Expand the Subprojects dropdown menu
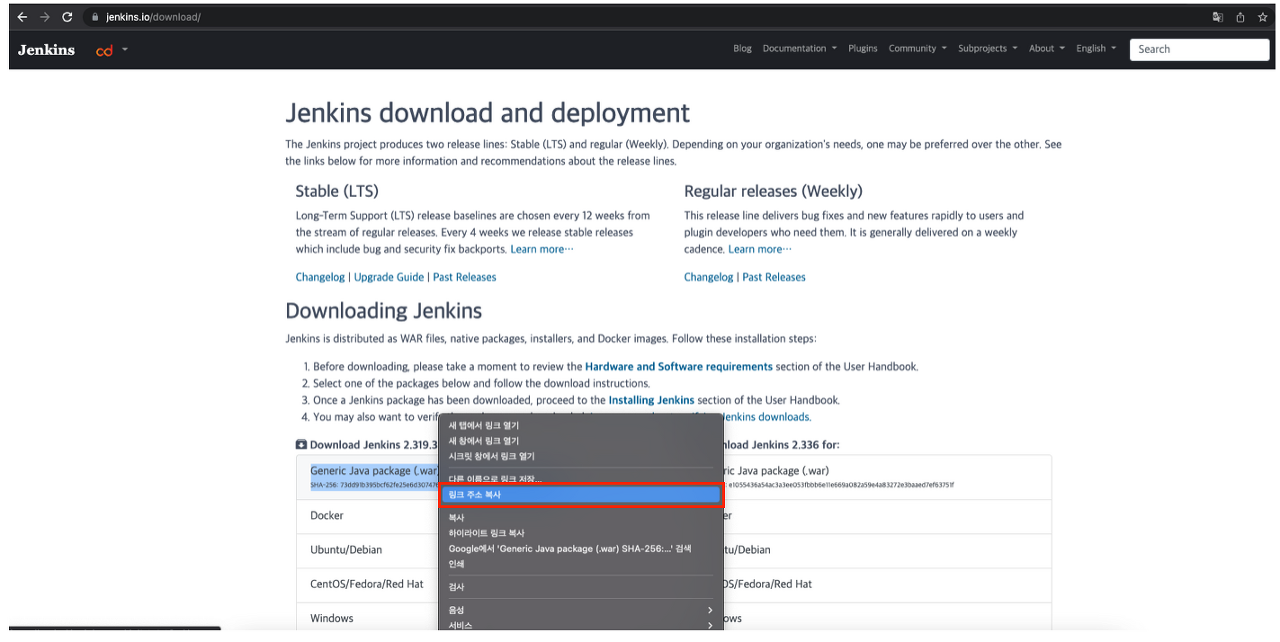 point(987,48)
